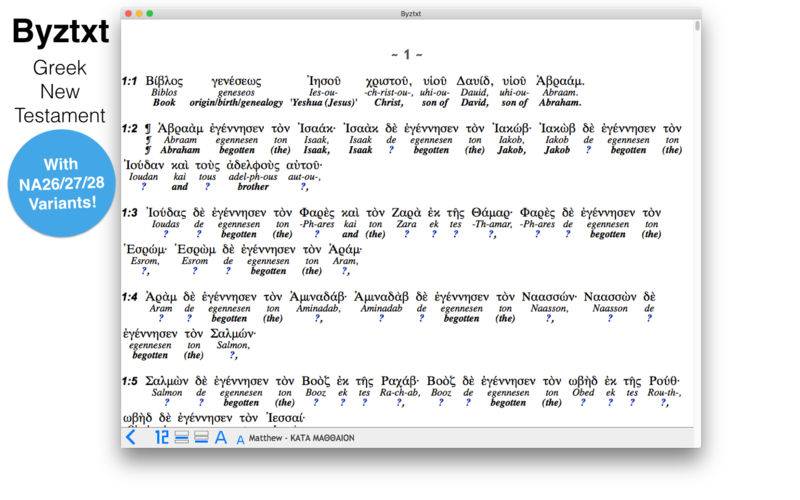Click the transliteration 'Ra-ch-ab,'

pyautogui.click(x=399, y=392)
